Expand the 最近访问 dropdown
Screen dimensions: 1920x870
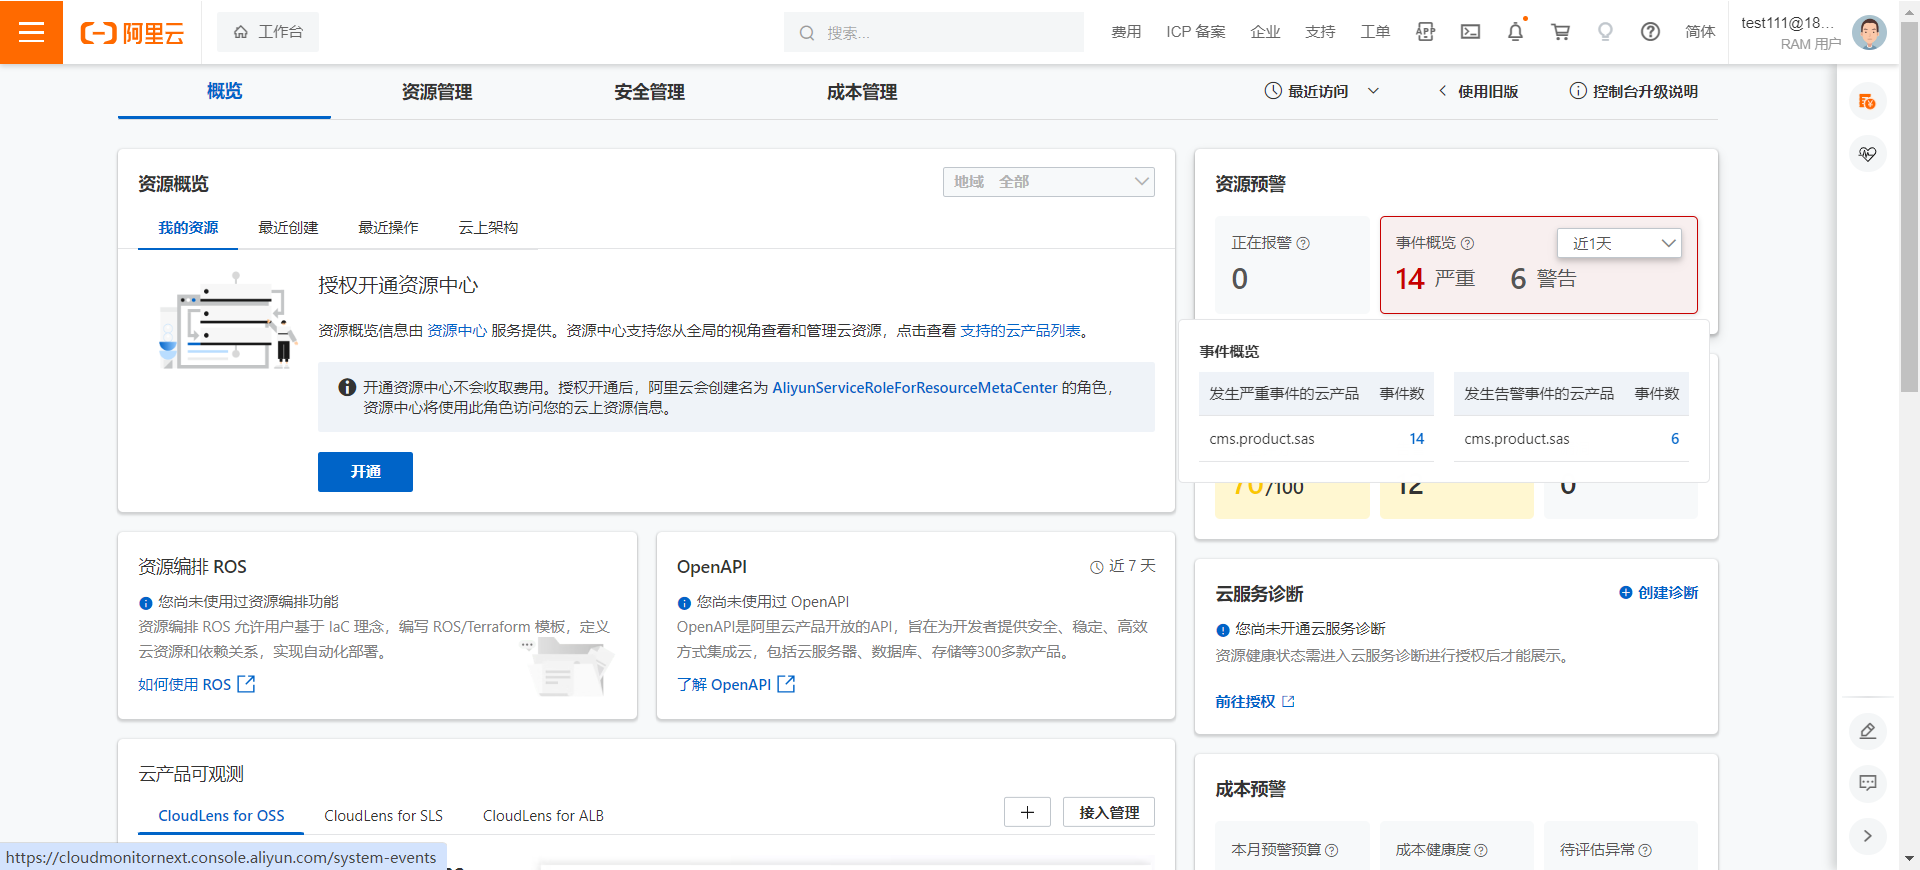(1322, 91)
